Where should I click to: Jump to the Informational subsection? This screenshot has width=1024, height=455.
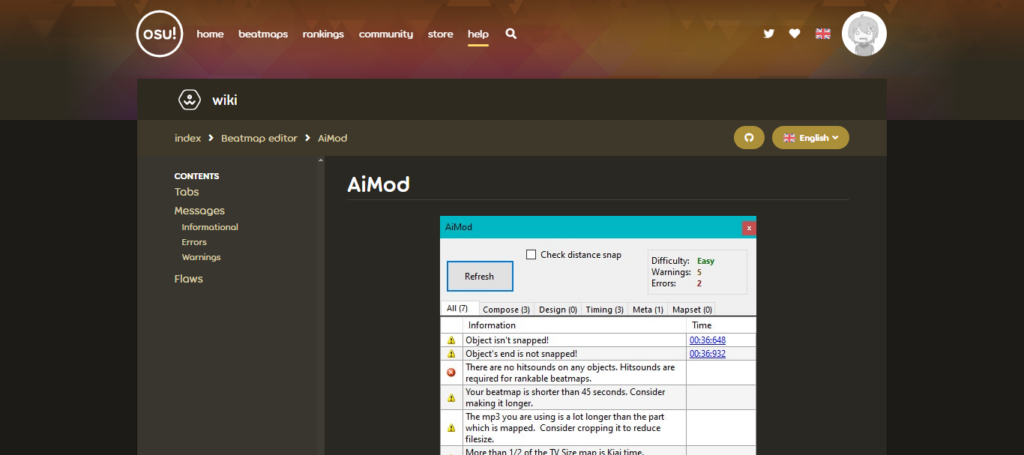point(210,227)
